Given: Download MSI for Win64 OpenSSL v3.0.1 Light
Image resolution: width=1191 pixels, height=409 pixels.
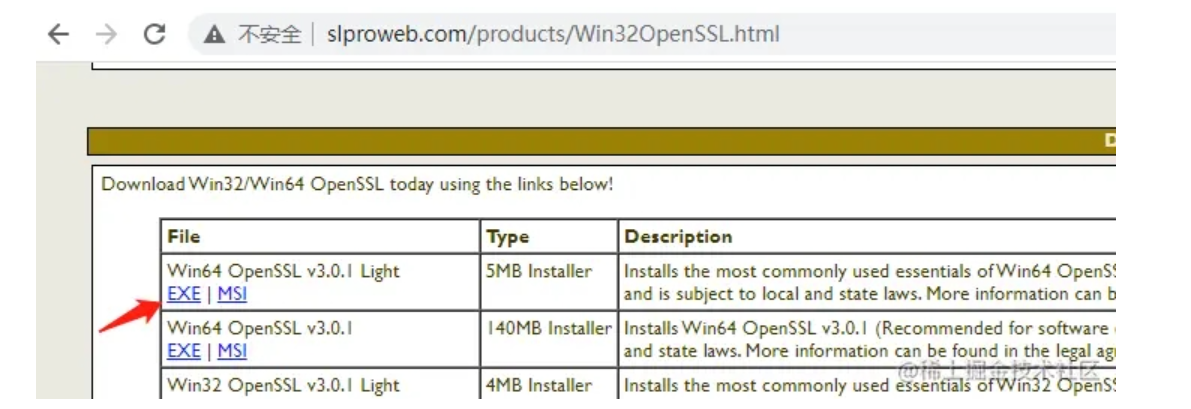Looking at the screenshot, I should tap(232, 293).
